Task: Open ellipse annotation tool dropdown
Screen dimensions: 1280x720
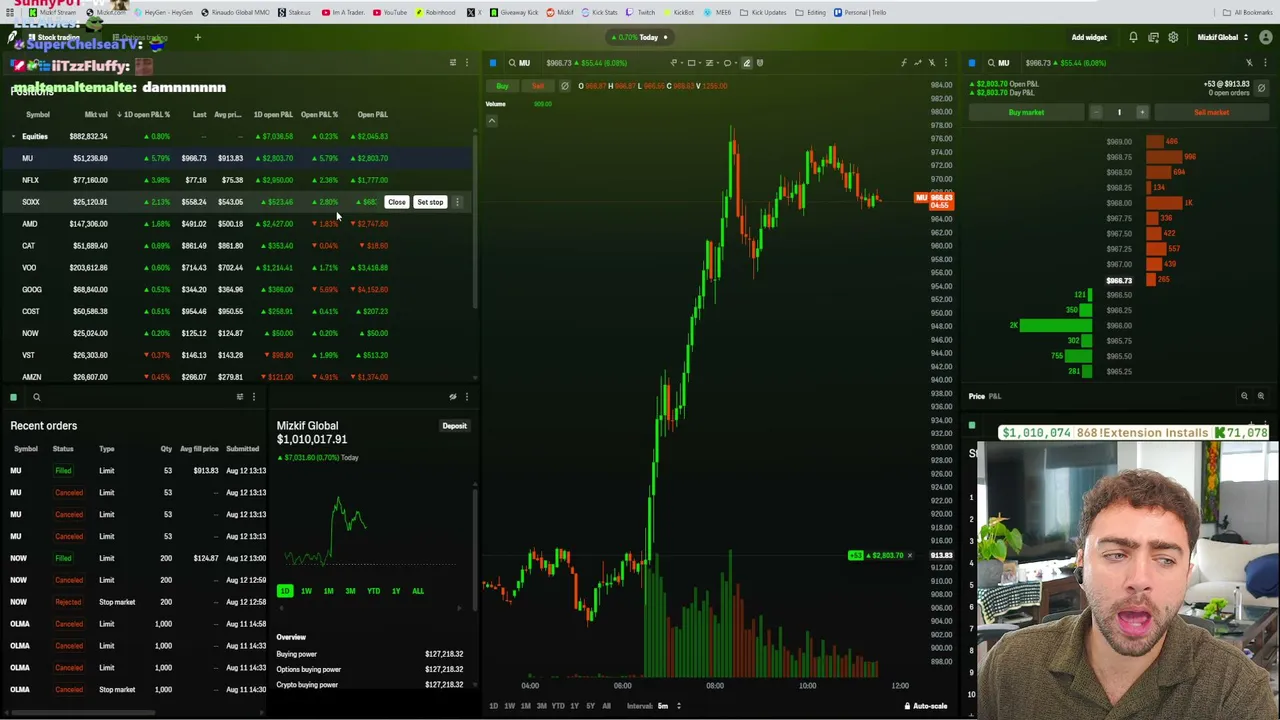Action: point(729,63)
